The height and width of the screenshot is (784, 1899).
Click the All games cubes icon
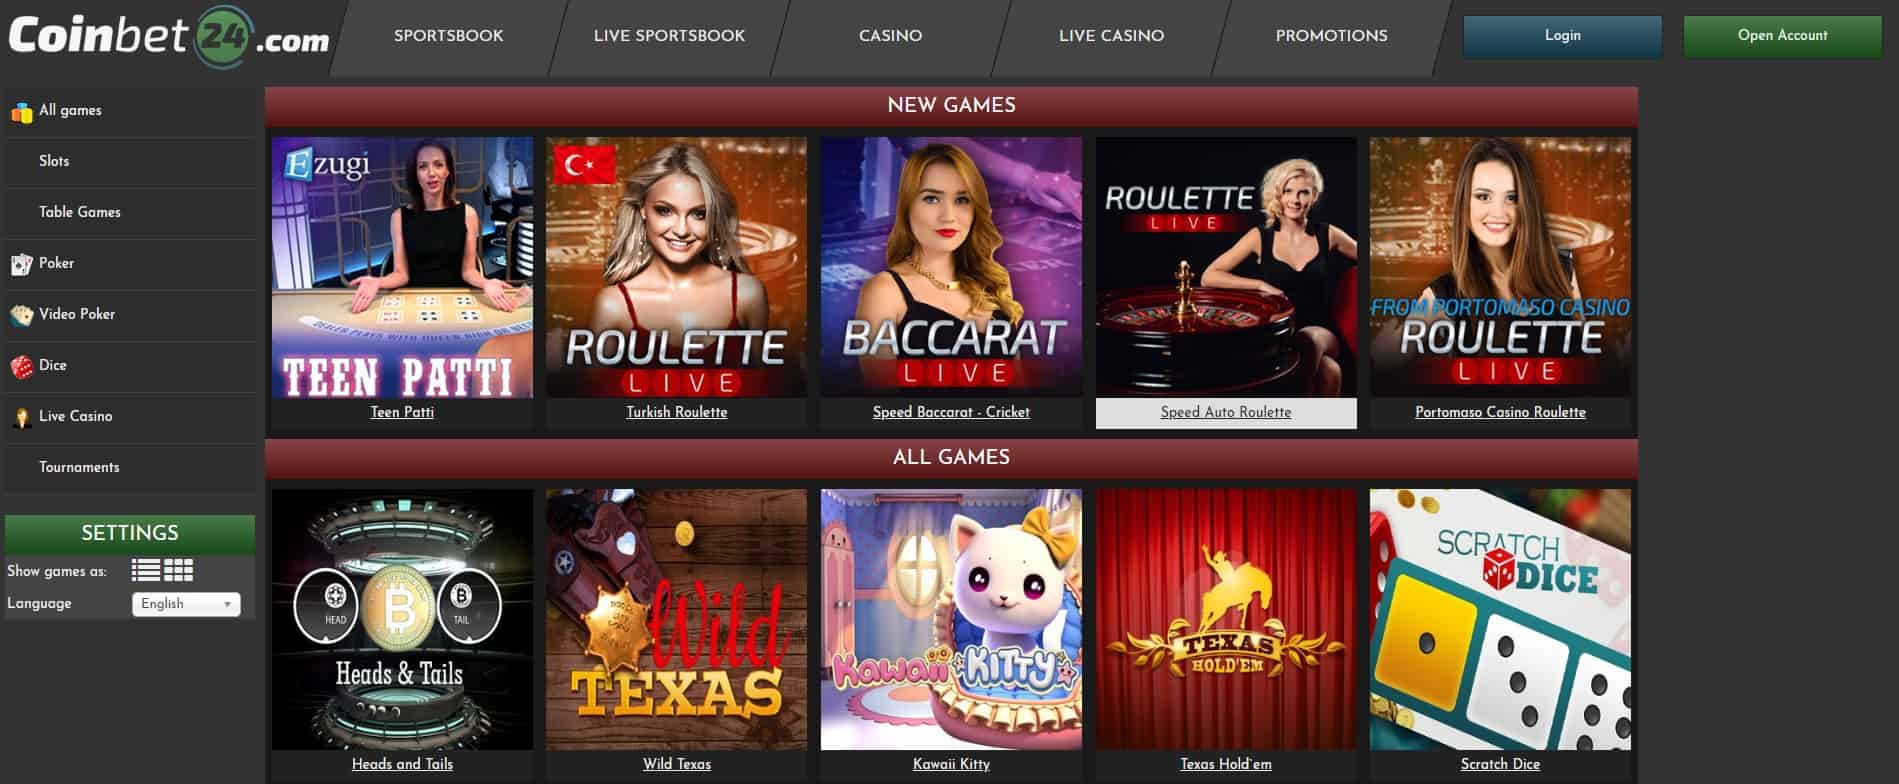point(21,112)
